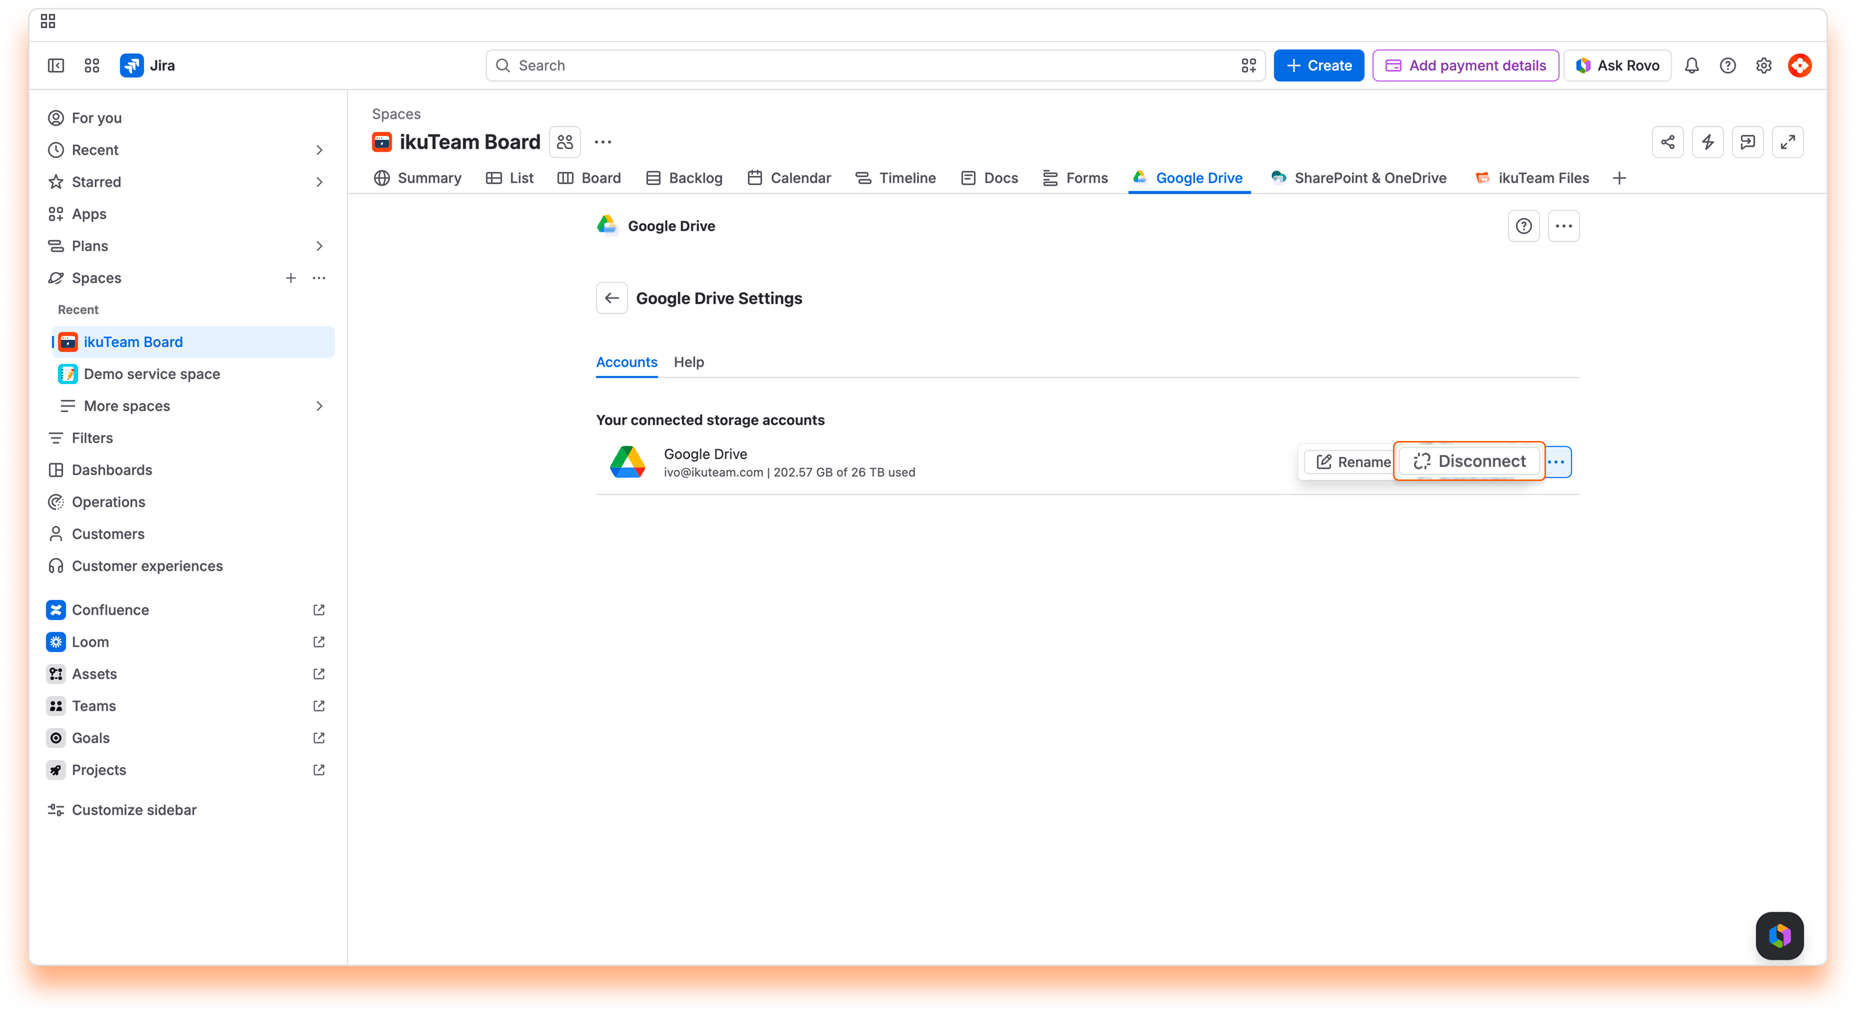Image resolution: width=1856 pixels, height=1014 pixels.
Task: Open Projects in the sidebar
Action: tap(188, 770)
